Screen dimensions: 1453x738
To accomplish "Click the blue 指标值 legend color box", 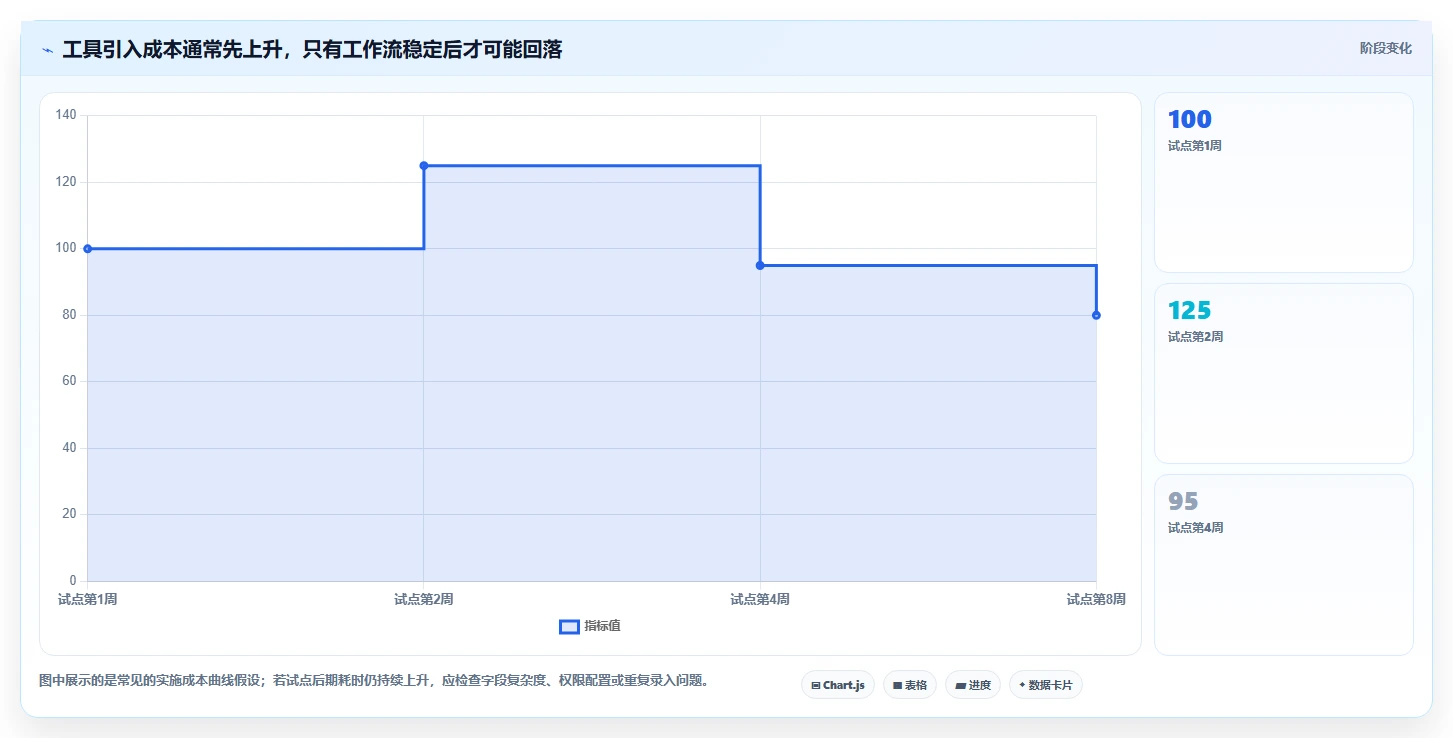I will pyautogui.click(x=569, y=626).
